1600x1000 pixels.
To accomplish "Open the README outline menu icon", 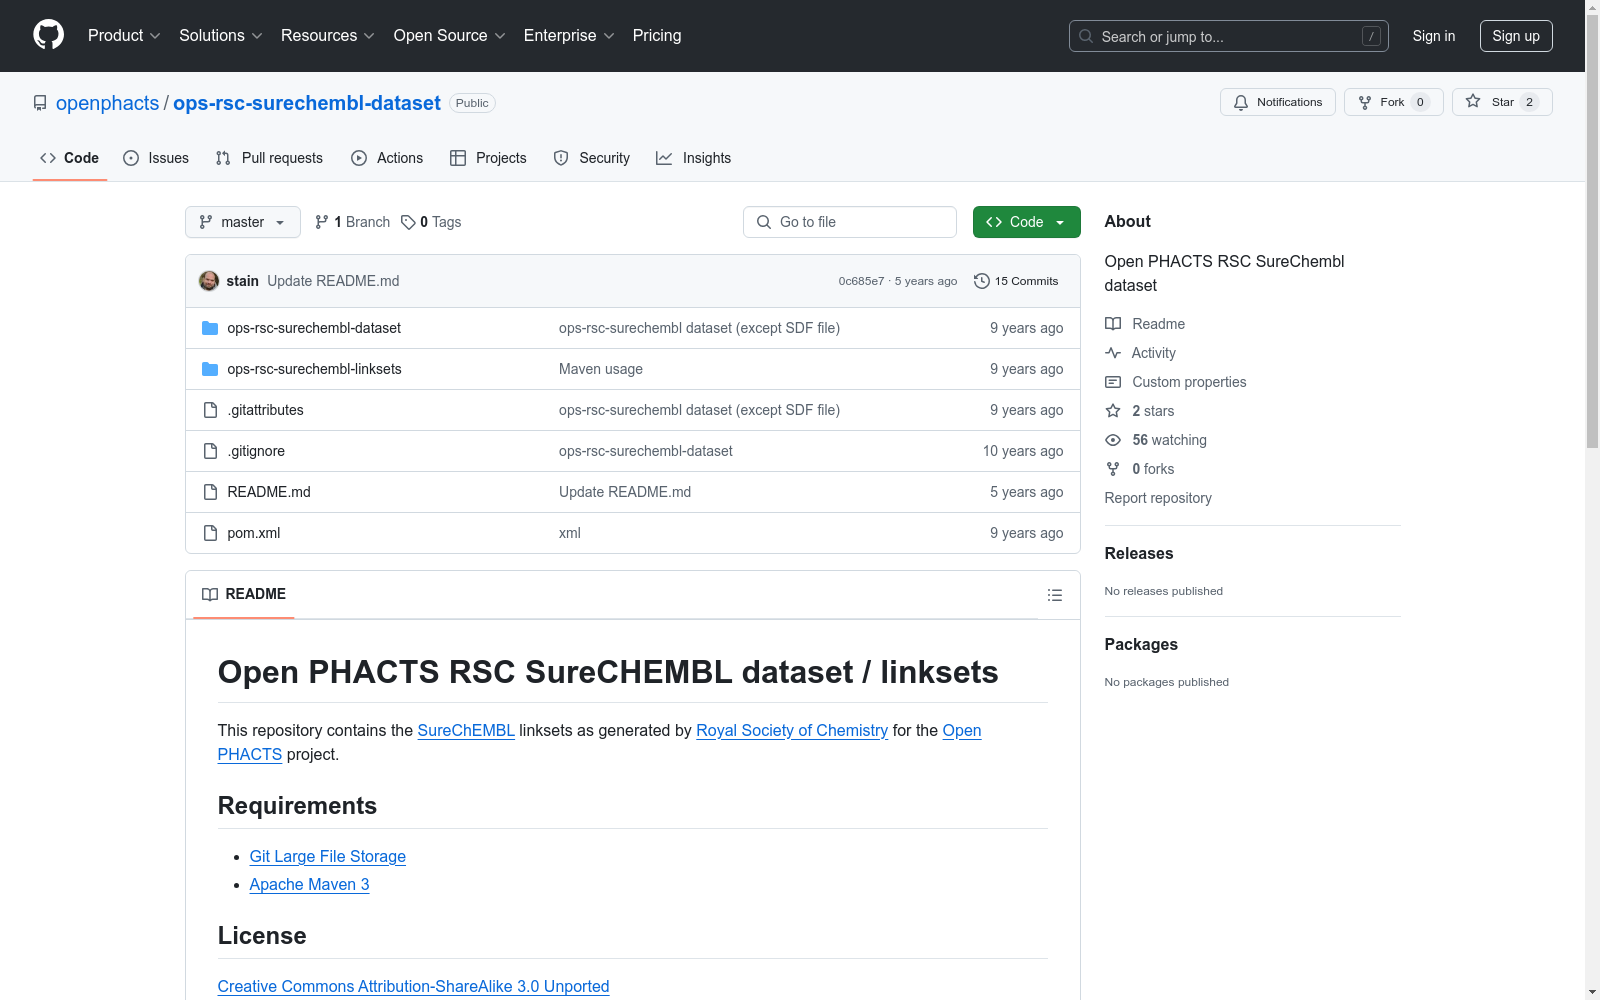I will pos(1055,595).
